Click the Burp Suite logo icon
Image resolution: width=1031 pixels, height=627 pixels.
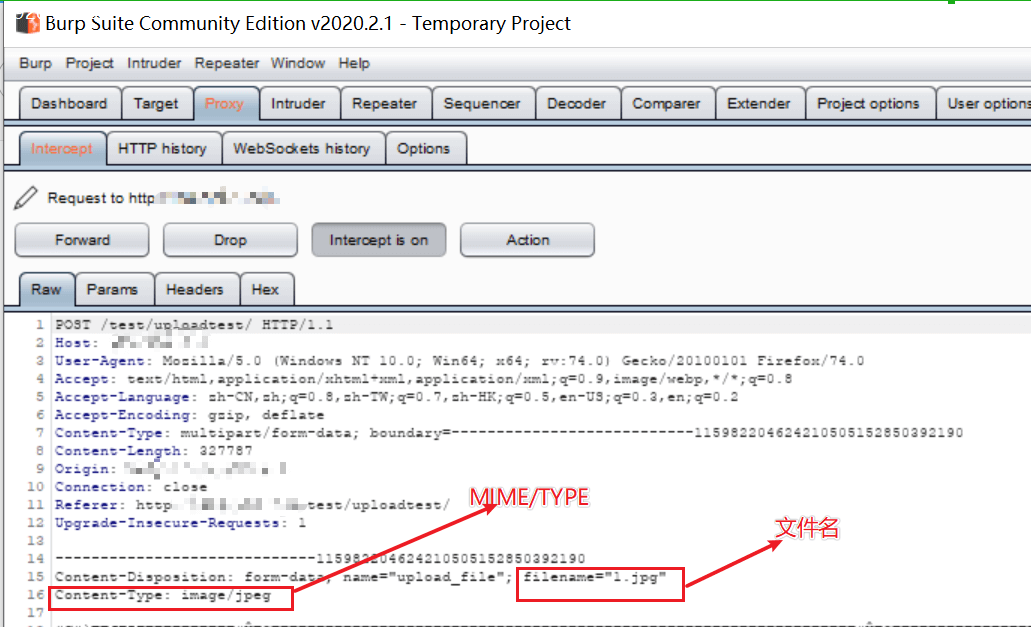pos(28,23)
